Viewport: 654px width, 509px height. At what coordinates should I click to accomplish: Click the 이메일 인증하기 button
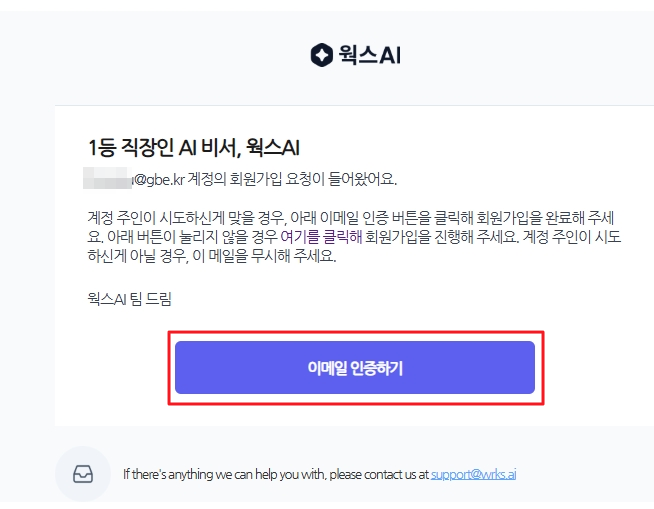click(355, 368)
